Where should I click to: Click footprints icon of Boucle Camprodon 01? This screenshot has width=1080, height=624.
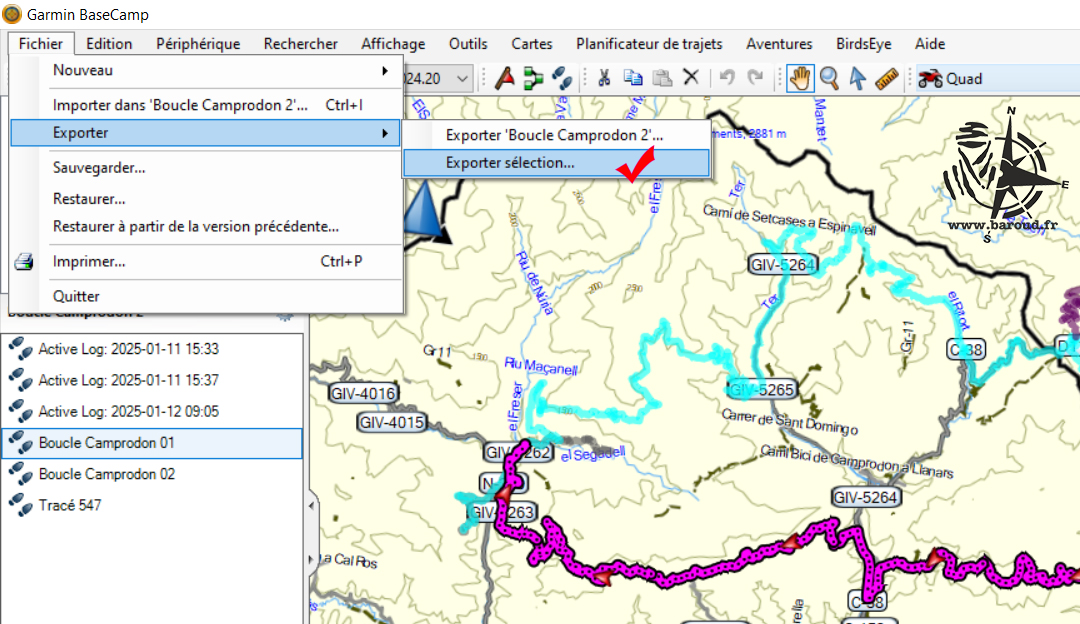(x=20, y=443)
